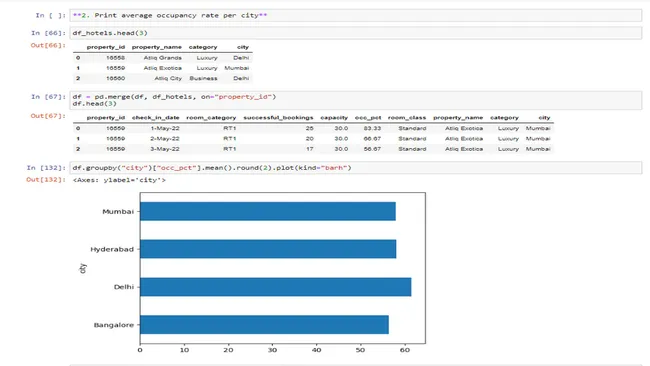This screenshot has height=366, width=650.
Task: Select the In [67] prompt label
Action: pos(49,97)
